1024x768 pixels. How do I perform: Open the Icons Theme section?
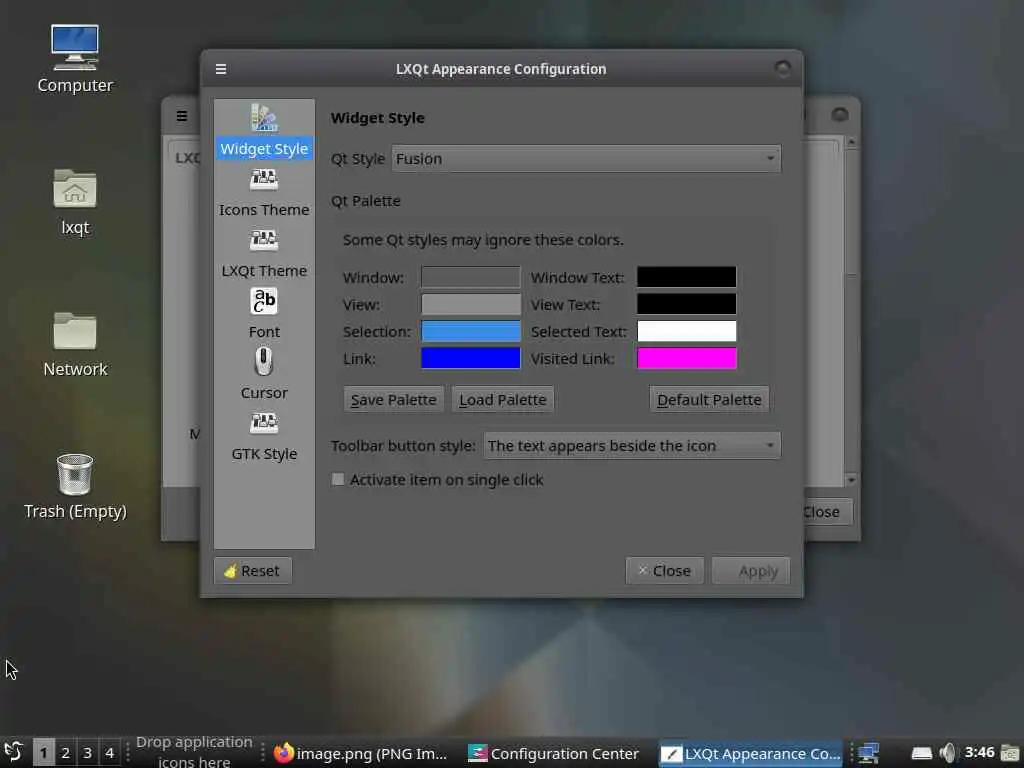[x=264, y=193]
